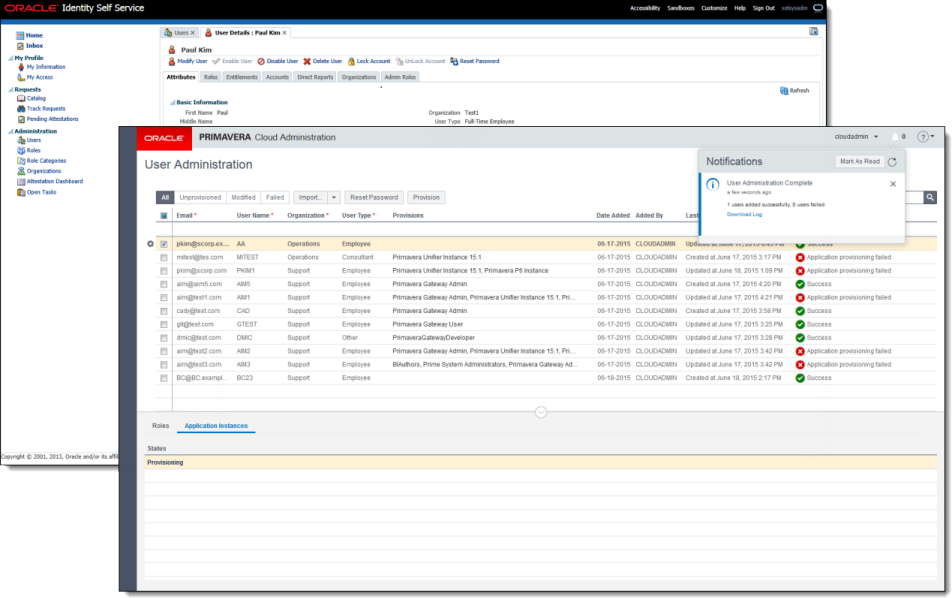Dismiss the User Administration Complete notification

(x=893, y=184)
